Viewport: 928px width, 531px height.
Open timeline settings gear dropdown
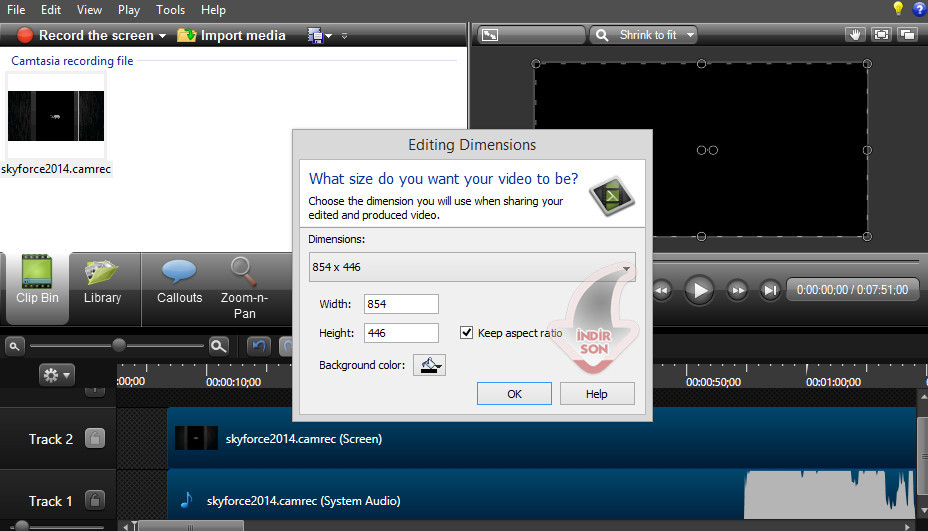[57, 375]
